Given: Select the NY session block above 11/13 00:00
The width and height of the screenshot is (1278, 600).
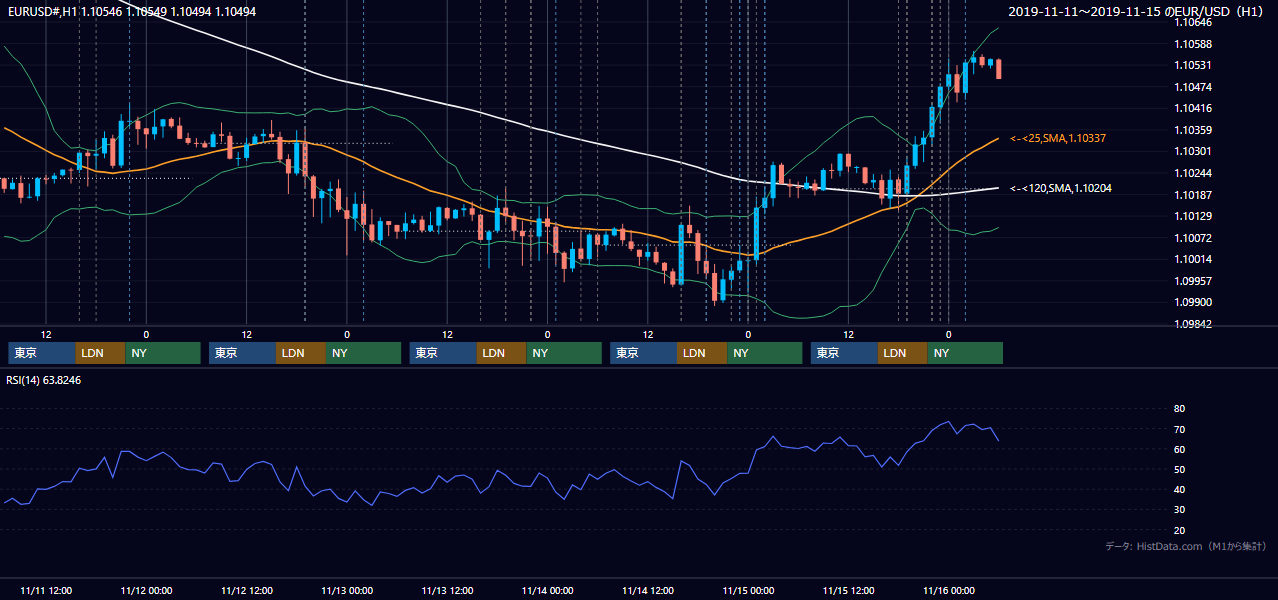Looking at the screenshot, I should (x=364, y=353).
